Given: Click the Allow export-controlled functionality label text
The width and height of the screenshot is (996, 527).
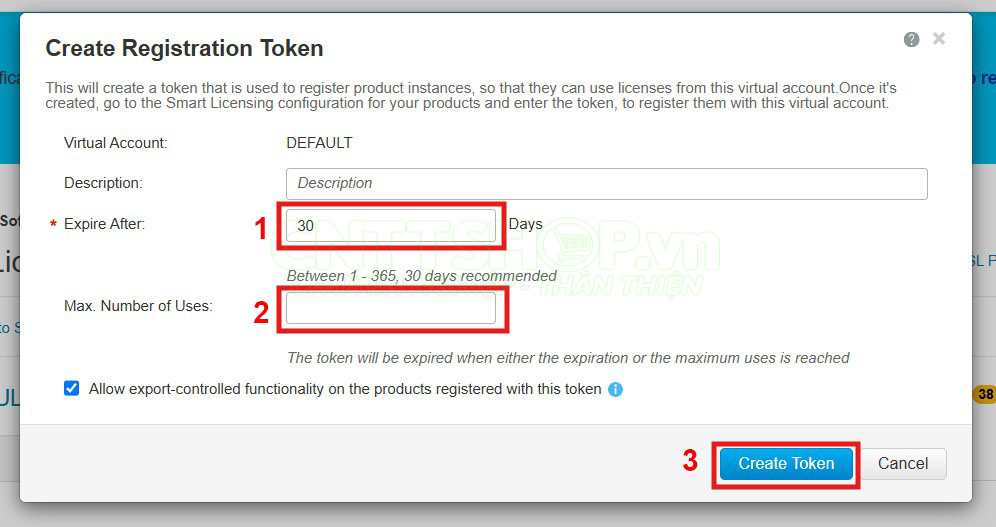Looking at the screenshot, I should (345, 389).
